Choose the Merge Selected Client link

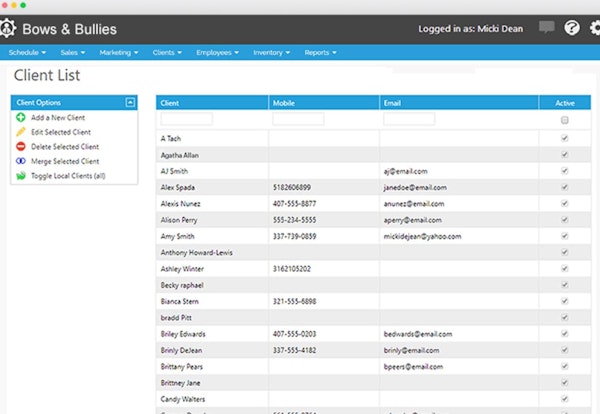65,161
